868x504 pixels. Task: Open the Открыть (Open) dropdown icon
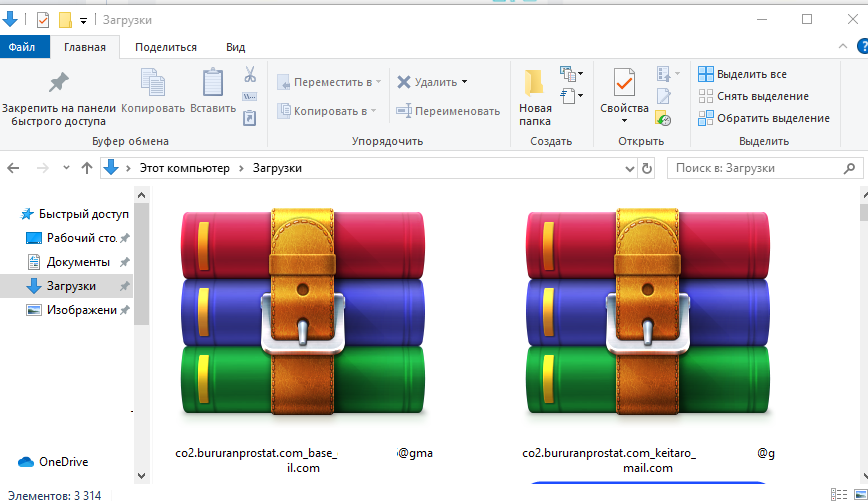tap(668, 74)
